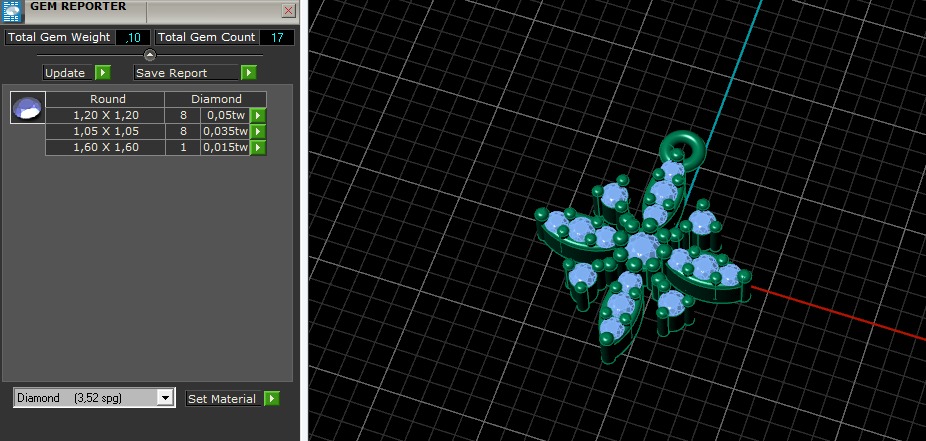The image size is (926, 441).
Task: Click green arrow on 0,05tw row
Action: point(258,115)
